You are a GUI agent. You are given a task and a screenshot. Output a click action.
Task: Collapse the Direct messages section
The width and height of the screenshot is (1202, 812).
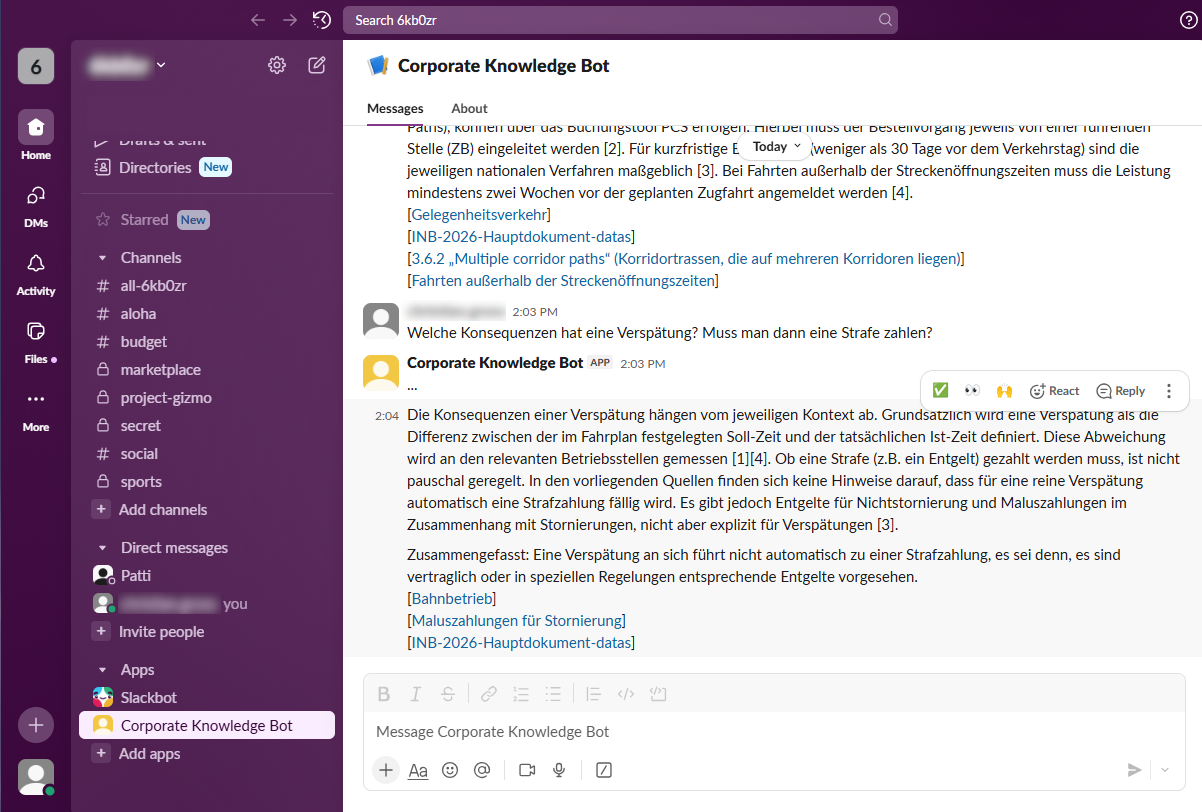pyautogui.click(x=102, y=548)
